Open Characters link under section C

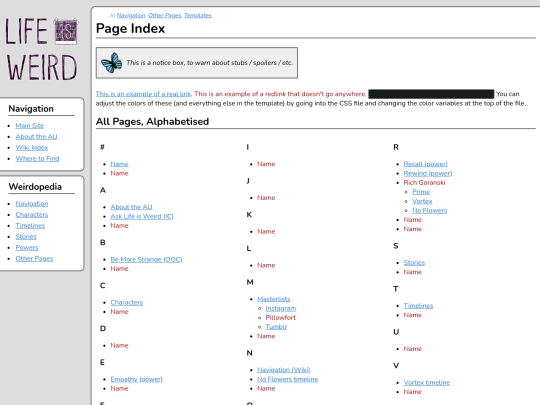[127, 303]
